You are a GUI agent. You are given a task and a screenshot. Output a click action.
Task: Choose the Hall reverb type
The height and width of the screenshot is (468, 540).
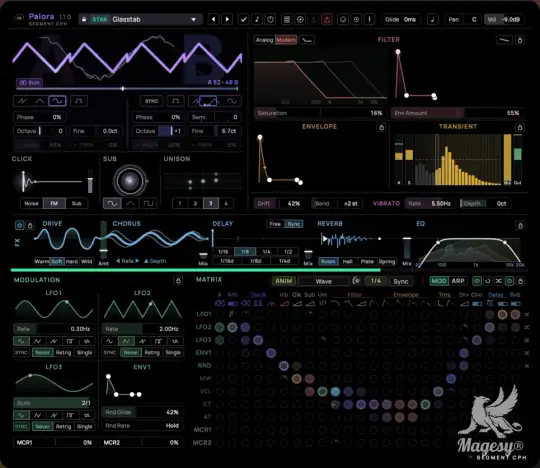[x=347, y=262]
